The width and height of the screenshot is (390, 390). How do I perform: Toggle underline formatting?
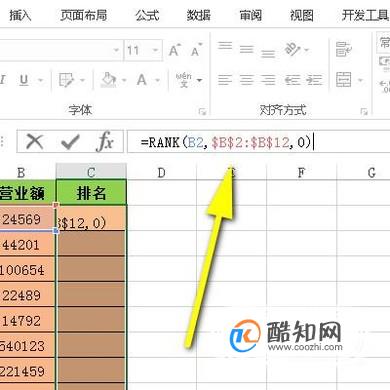point(24,80)
